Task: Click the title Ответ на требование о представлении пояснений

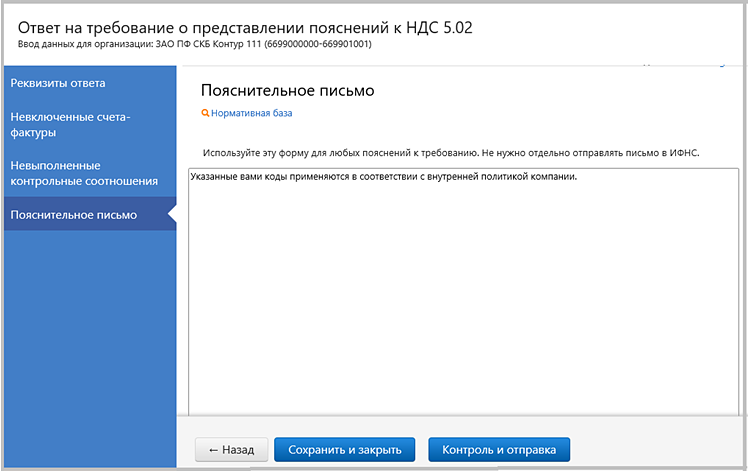Action: (x=244, y=27)
